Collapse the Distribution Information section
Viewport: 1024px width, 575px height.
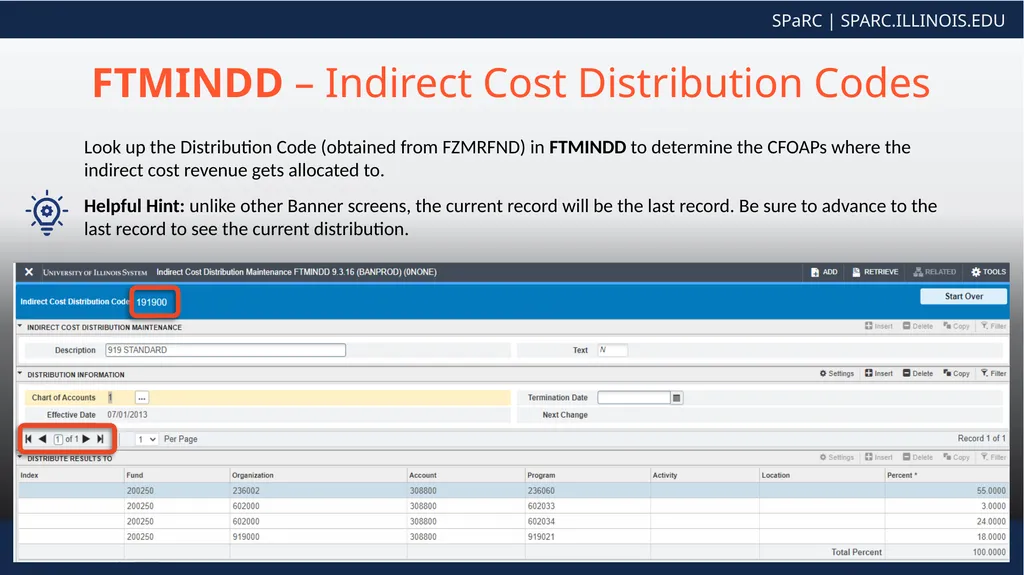click(x=20, y=374)
